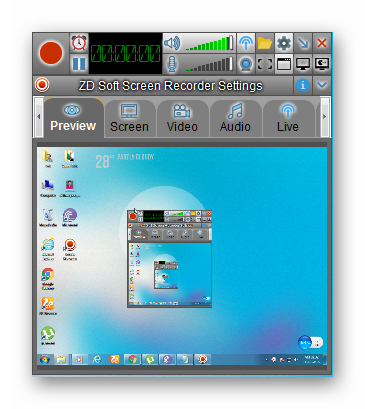This screenshot has height=409, width=365.
Task: Open the alarm clock schedule timer
Action: tap(79, 43)
